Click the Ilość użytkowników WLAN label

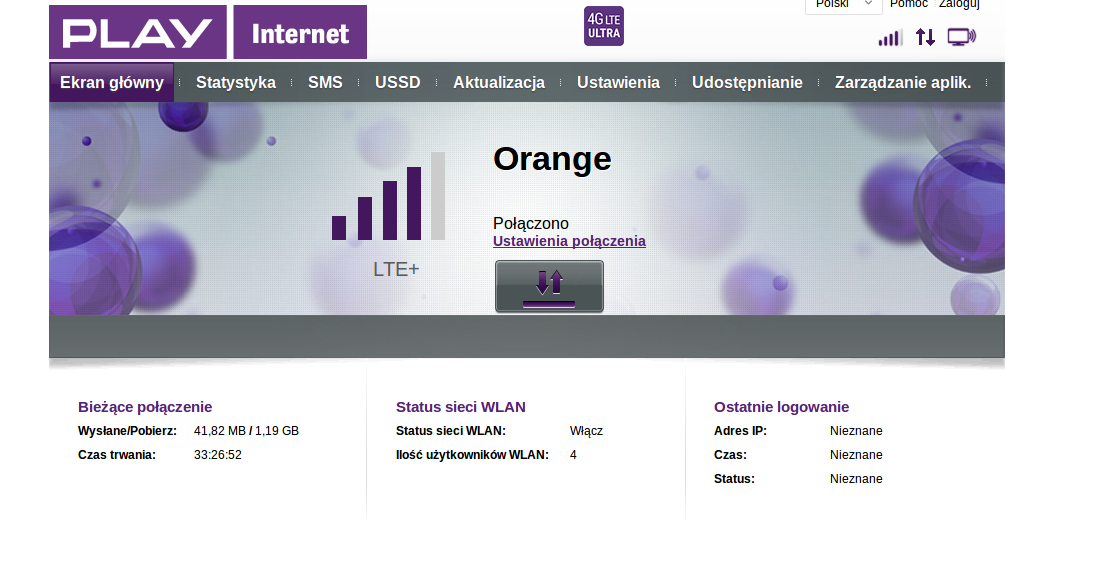click(472, 455)
